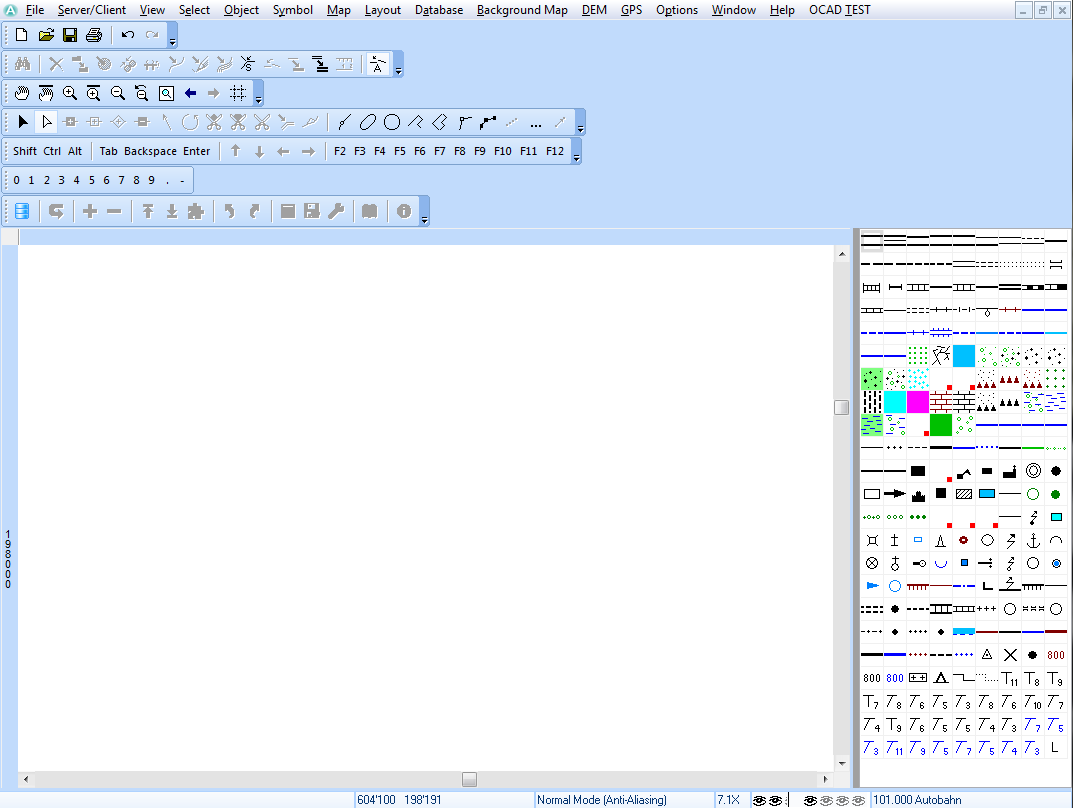Click the Backspace key button

(x=151, y=151)
